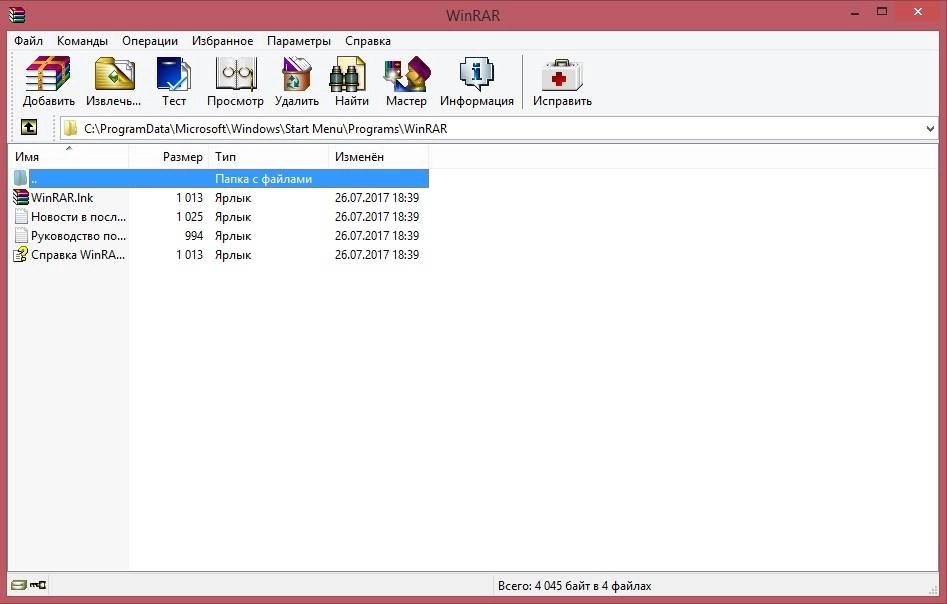This screenshot has height=604, width=947.
Task: Sort files by Имя column header
Action: 68,156
